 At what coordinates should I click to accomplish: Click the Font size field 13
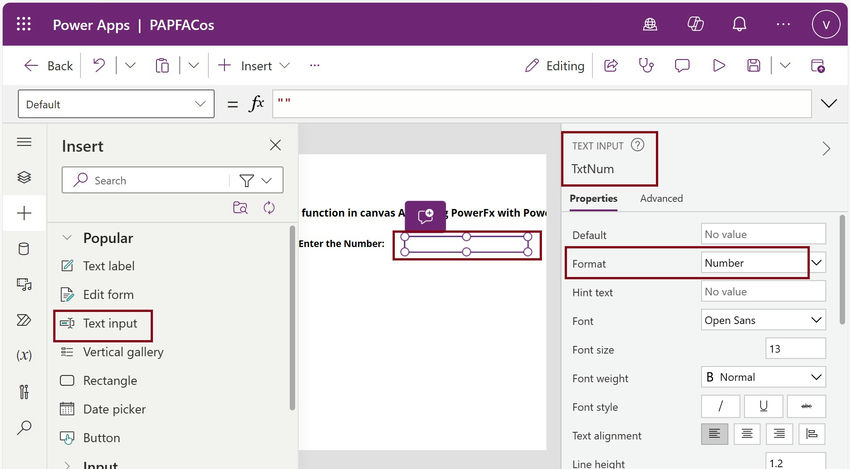pyautogui.click(x=795, y=349)
